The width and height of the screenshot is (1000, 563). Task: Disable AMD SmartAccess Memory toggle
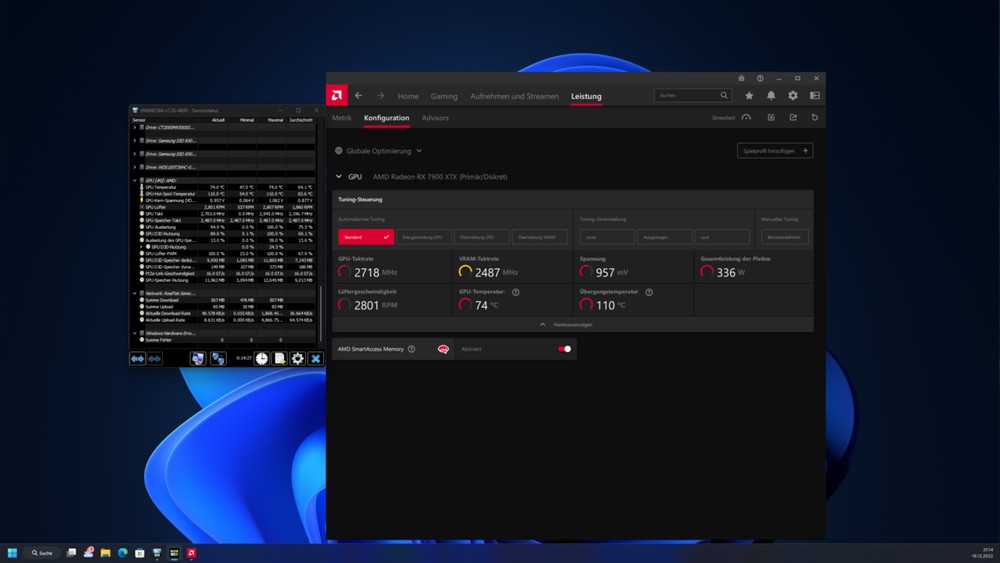click(x=564, y=349)
